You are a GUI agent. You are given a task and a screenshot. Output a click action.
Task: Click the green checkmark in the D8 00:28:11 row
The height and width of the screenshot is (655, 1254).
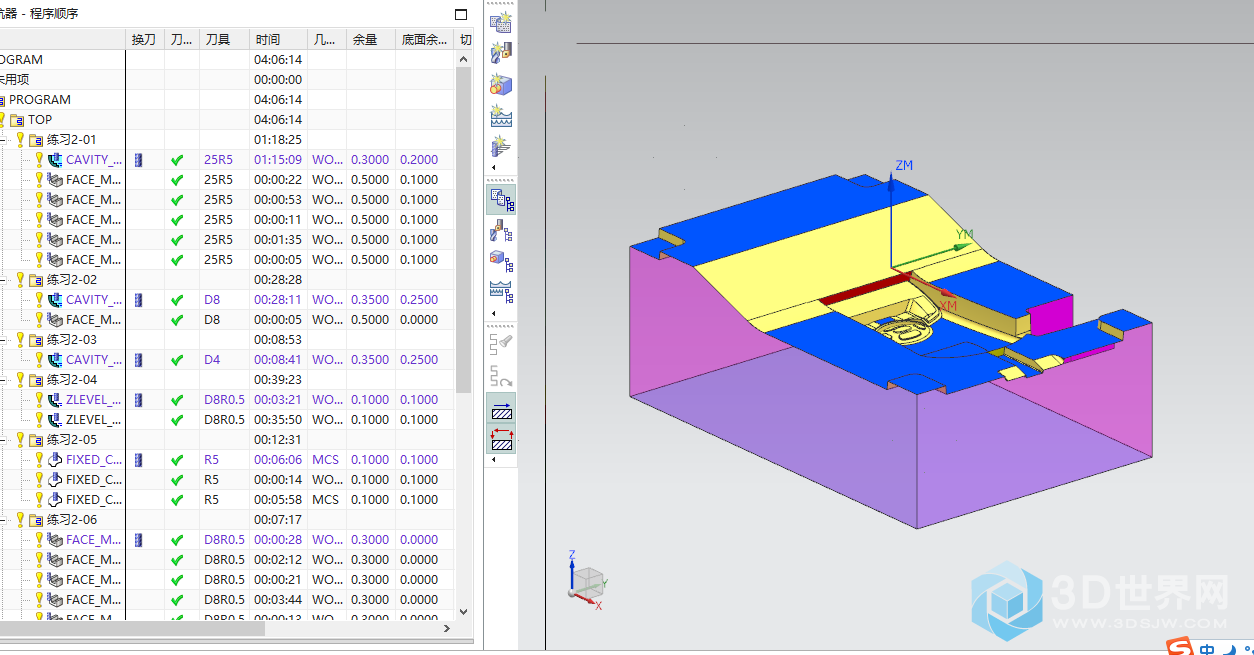coord(177,299)
